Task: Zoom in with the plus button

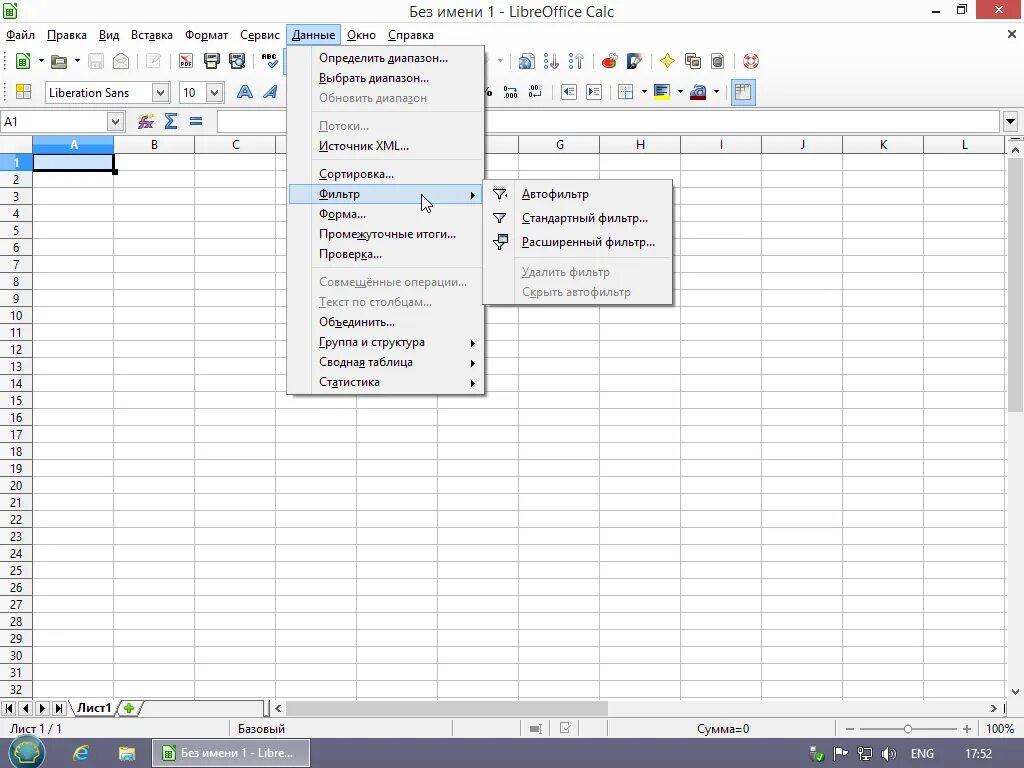Action: point(967,729)
